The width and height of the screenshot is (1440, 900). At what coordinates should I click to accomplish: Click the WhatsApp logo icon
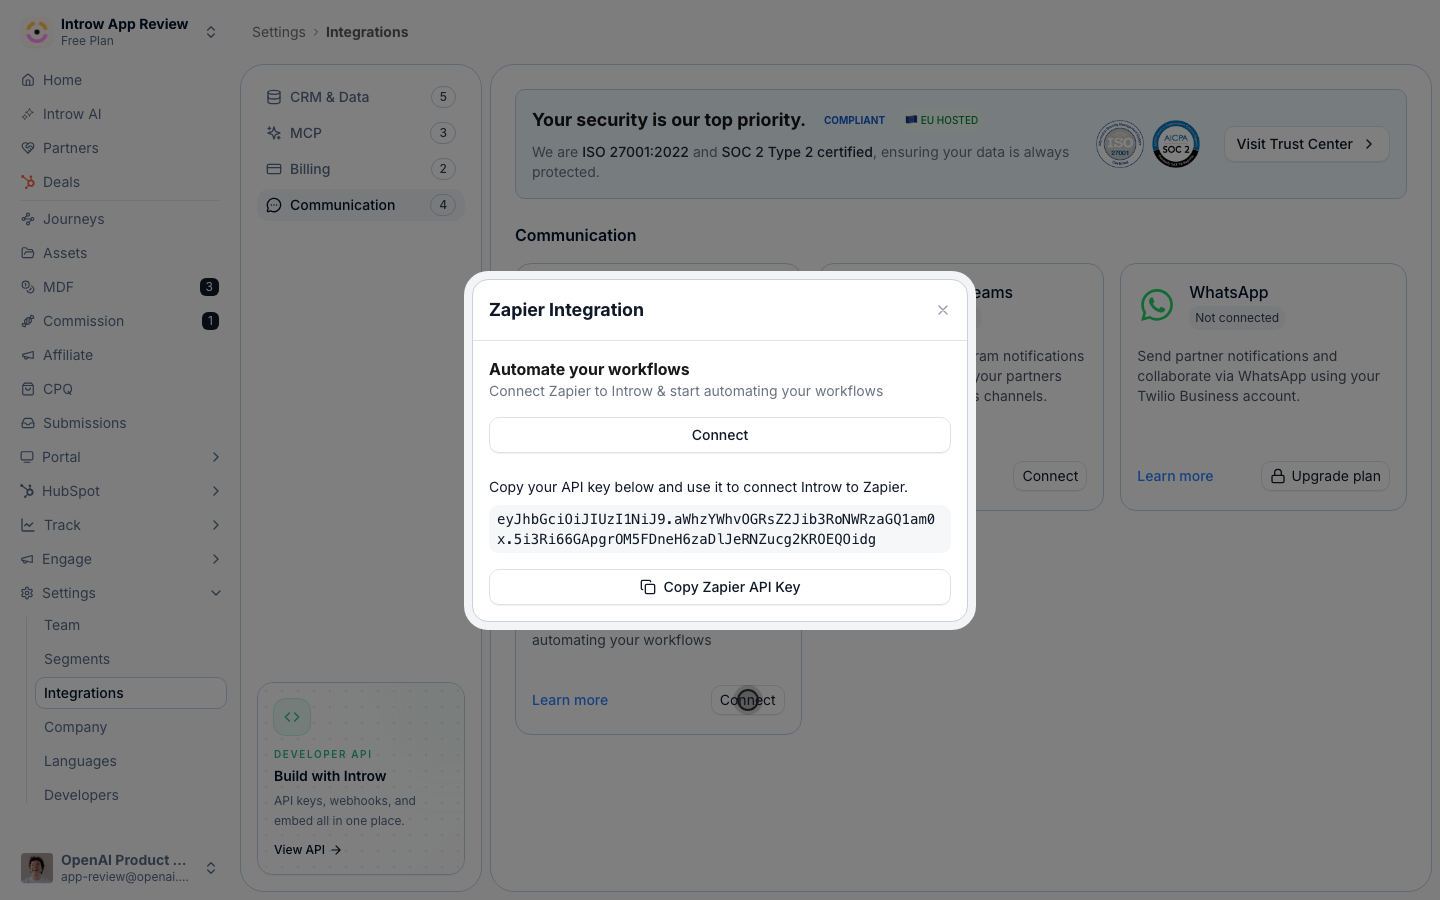pos(1157,305)
